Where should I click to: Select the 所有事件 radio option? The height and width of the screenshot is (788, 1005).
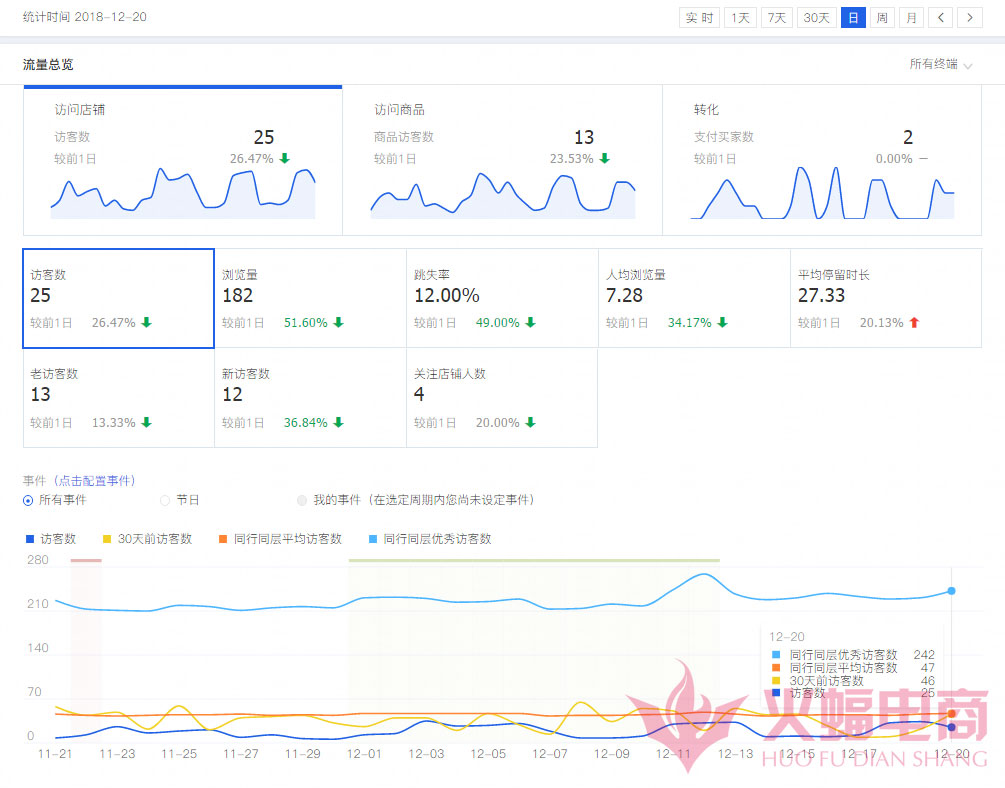(29, 500)
